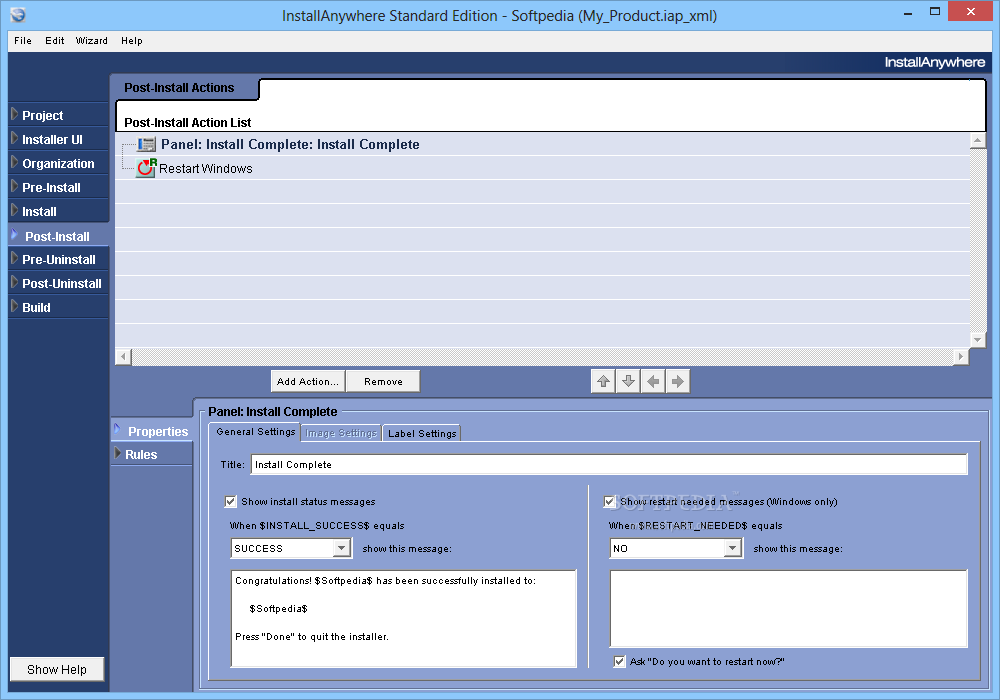Expand the Pre-Install section
This screenshot has width=1000, height=700.
click(x=58, y=187)
